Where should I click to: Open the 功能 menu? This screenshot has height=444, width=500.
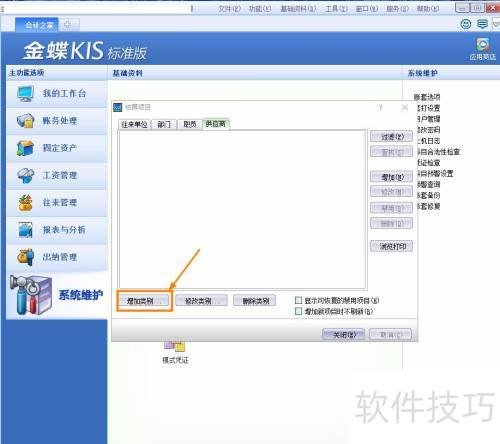[260, 8]
